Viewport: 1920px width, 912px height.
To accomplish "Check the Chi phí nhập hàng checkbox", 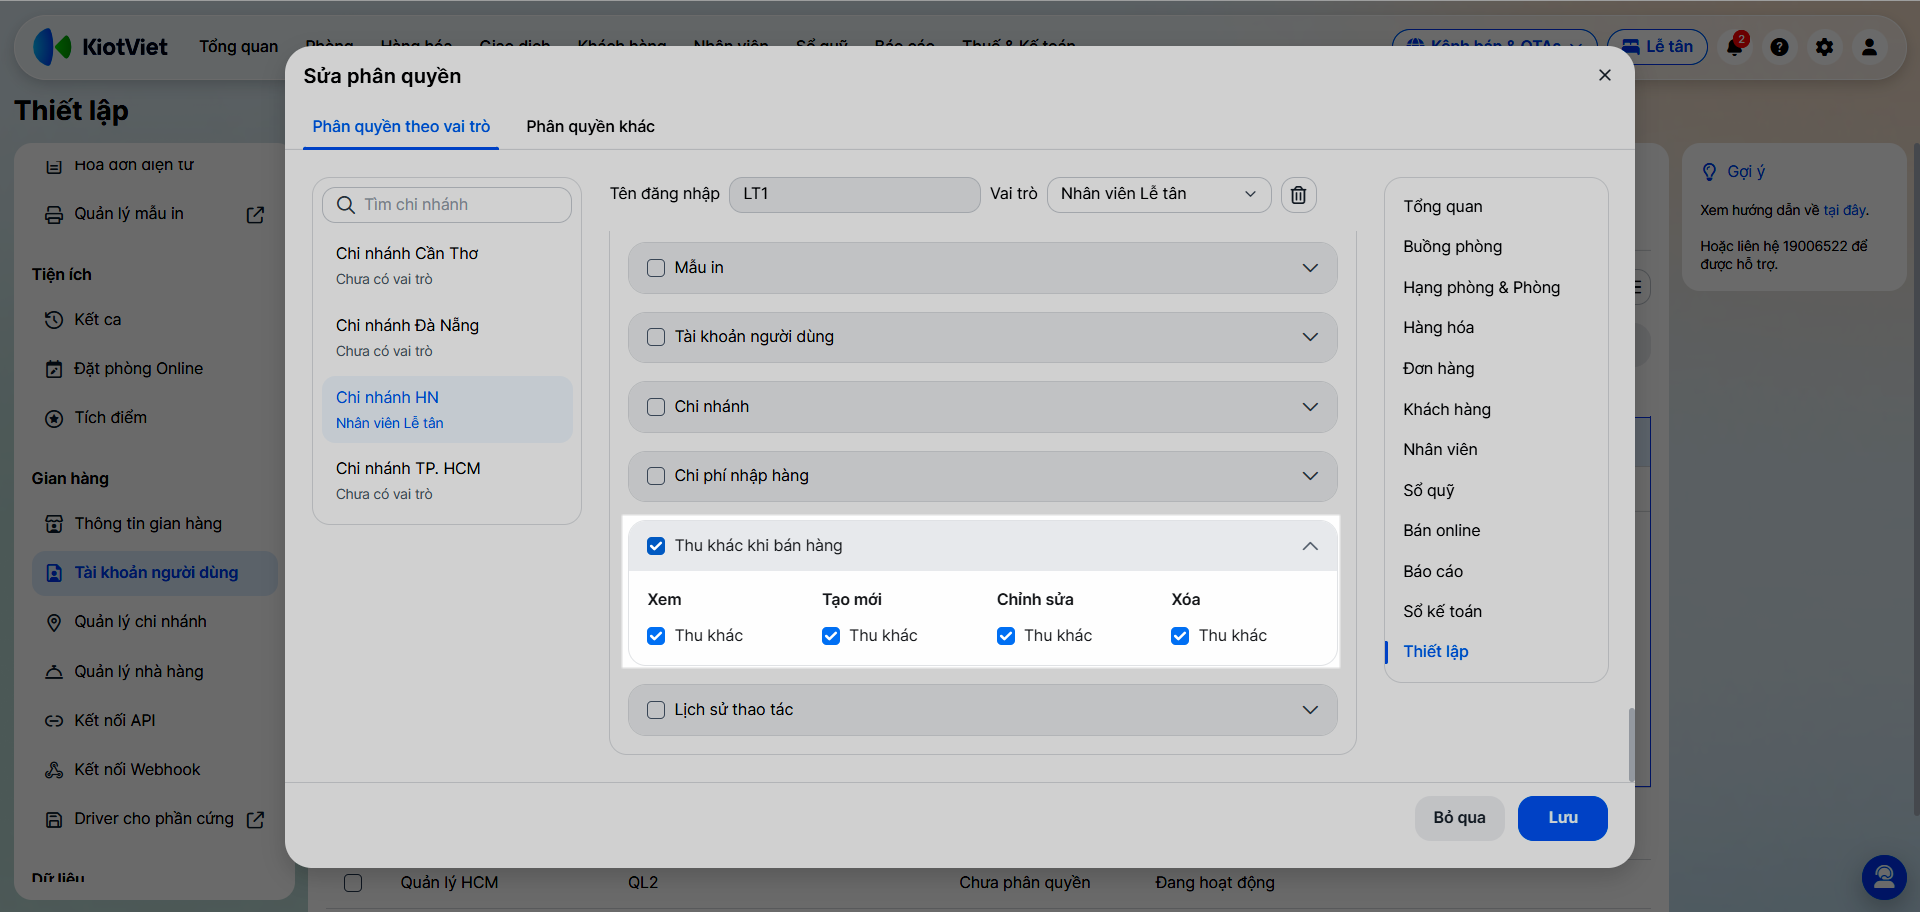I will 656,476.
